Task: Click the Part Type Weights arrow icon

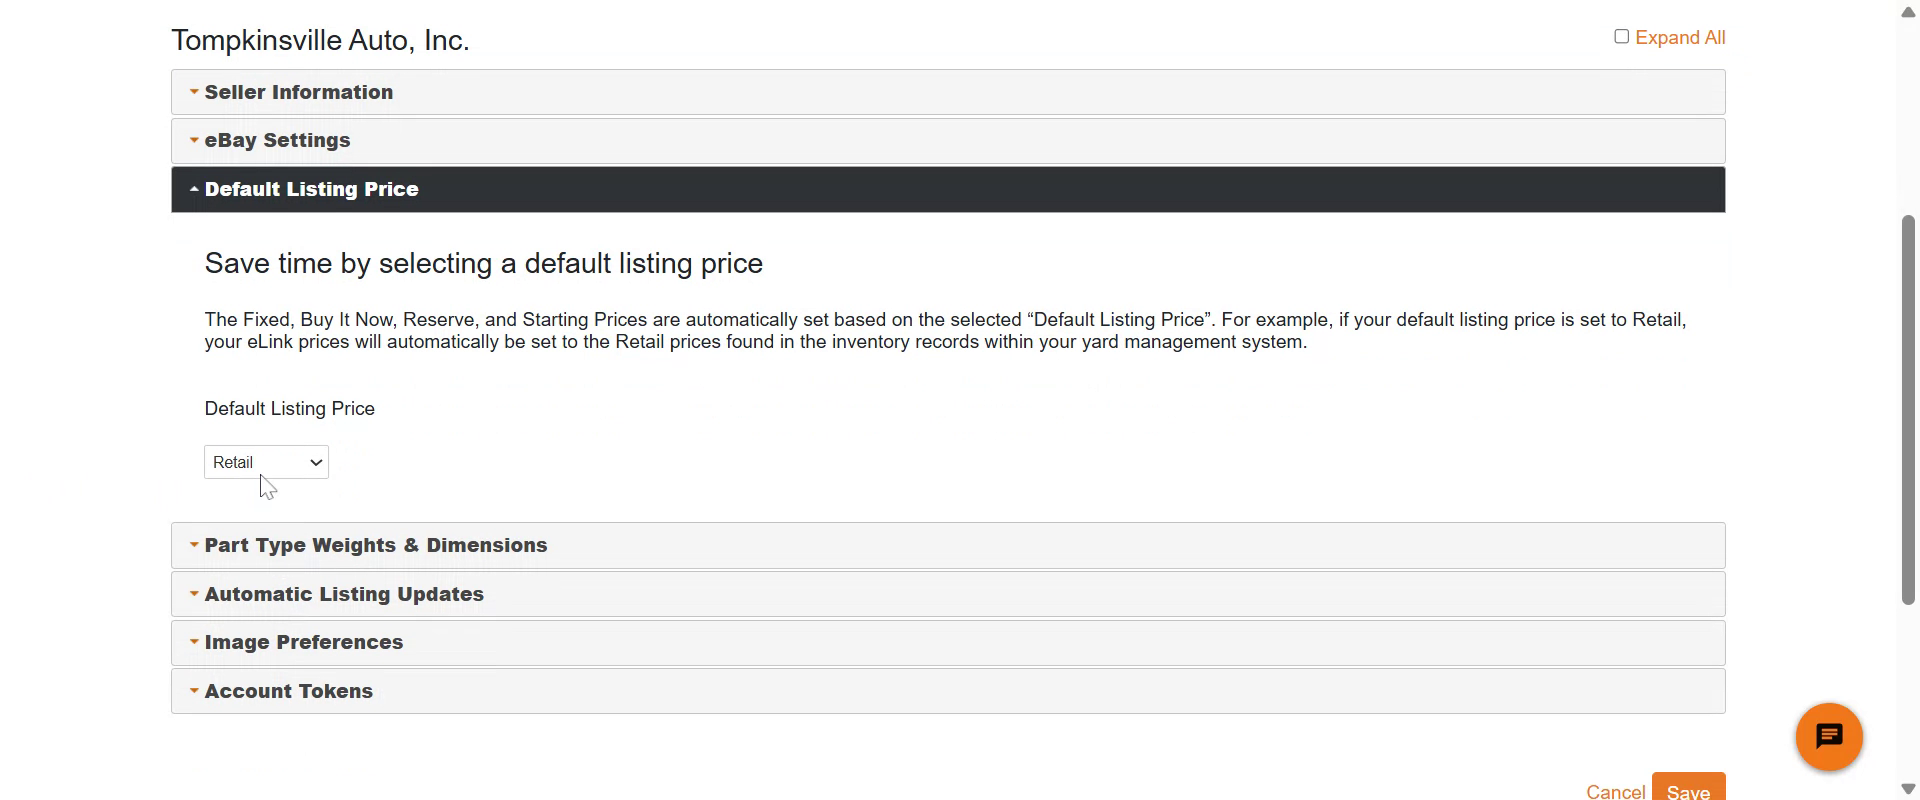Action: [x=194, y=545]
